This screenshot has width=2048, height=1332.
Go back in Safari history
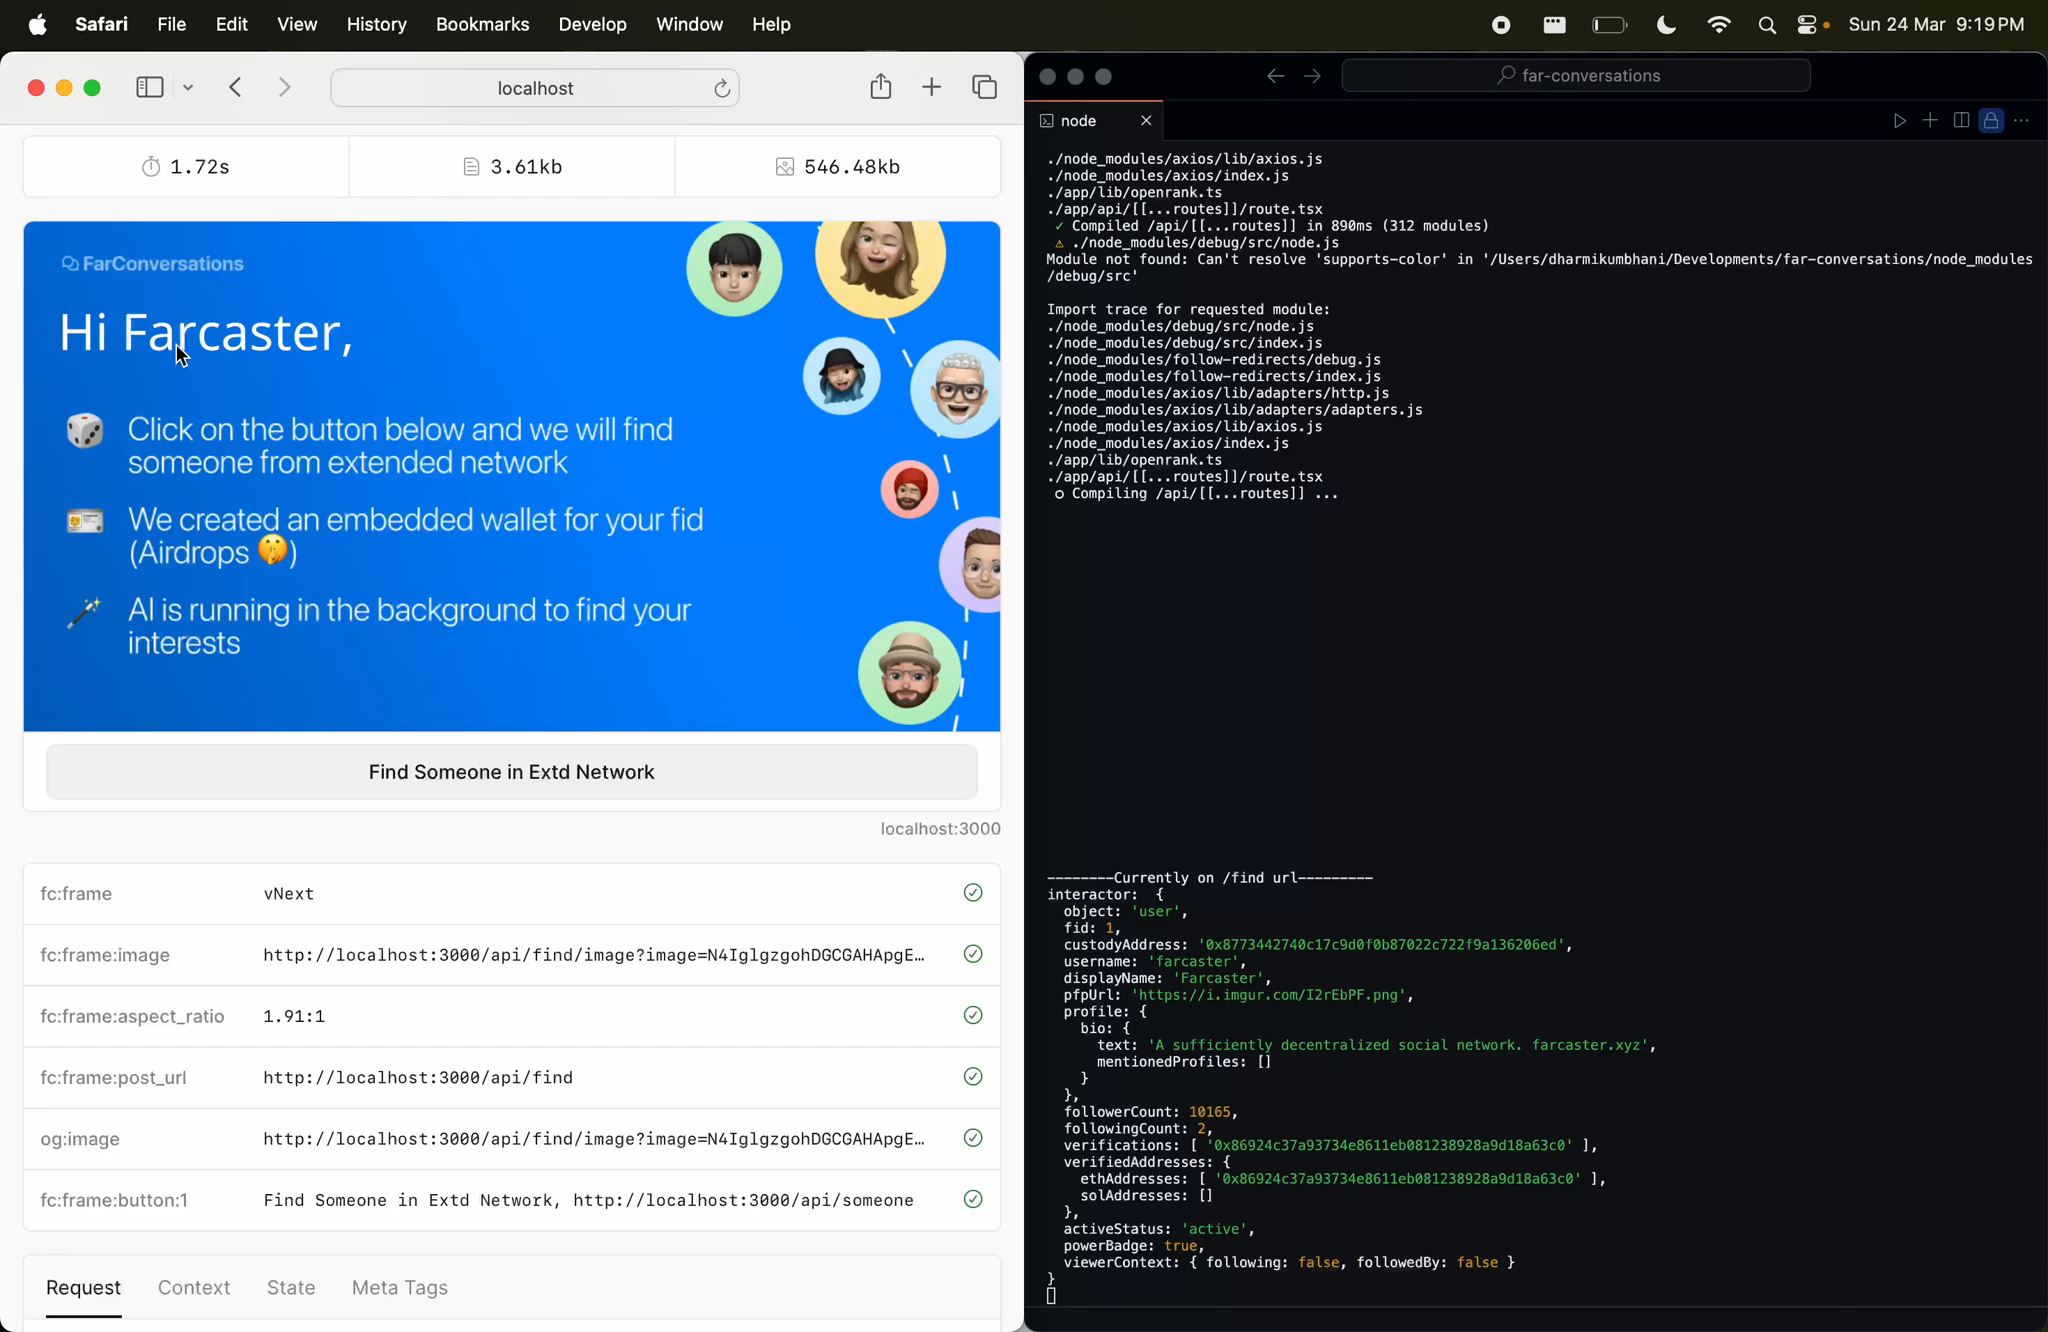(x=236, y=88)
